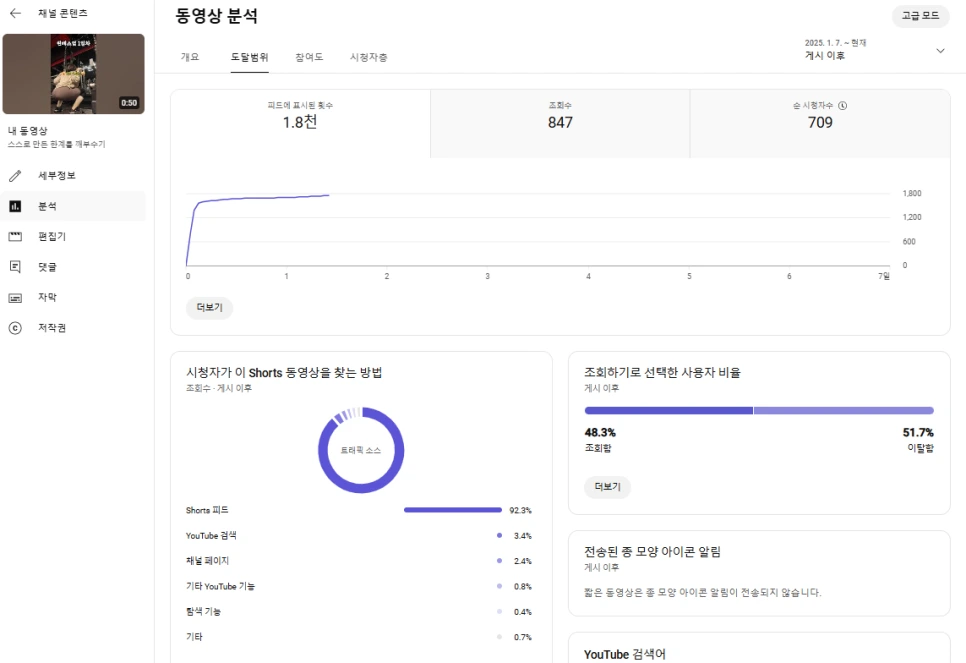966x663 pixels.
Task: Click the 트래픽 소스 donut chart
Action: (361, 450)
